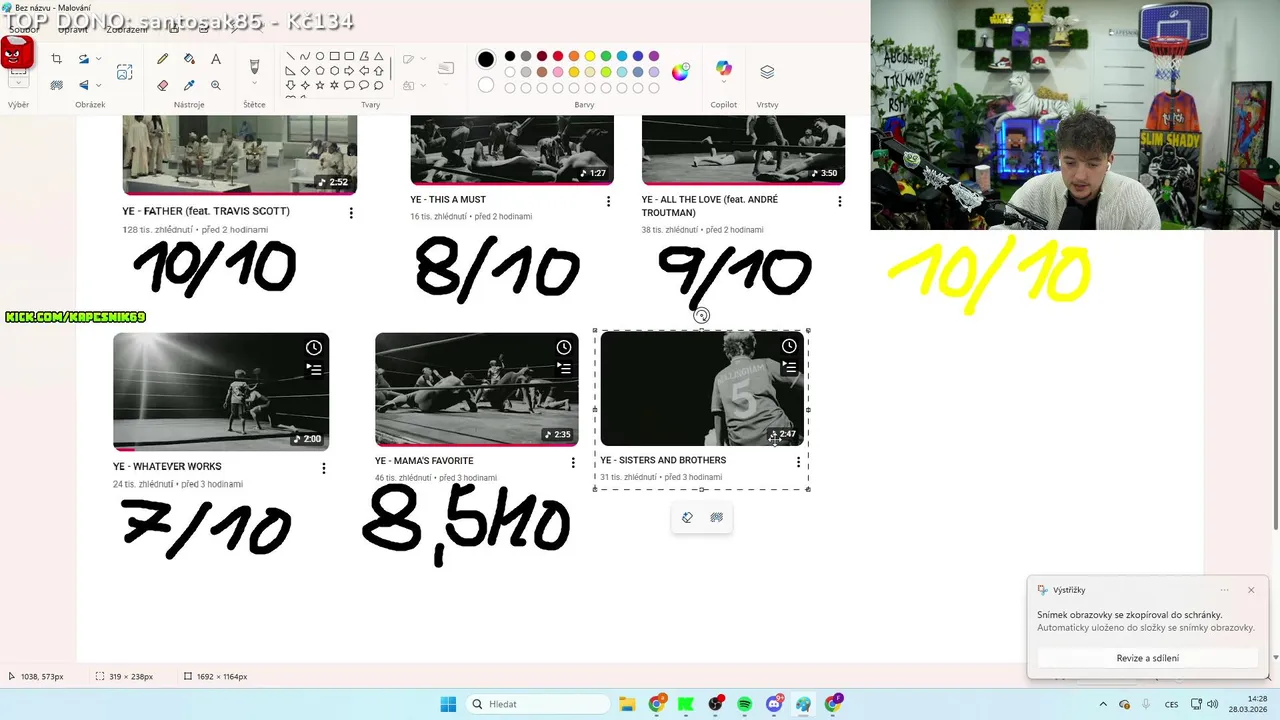Viewport: 1280px width, 720px height.
Task: Click the Resize and skew icon
Action: 84,59
